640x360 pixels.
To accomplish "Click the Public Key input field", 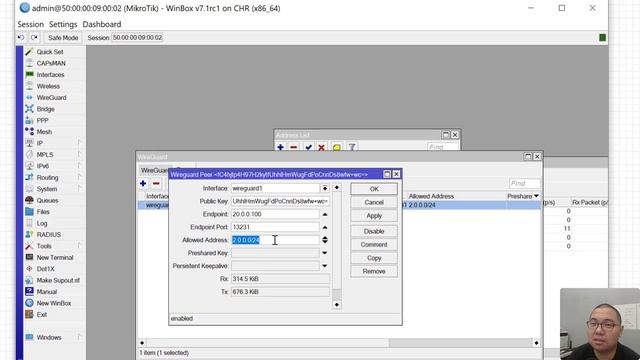I will coord(280,201).
